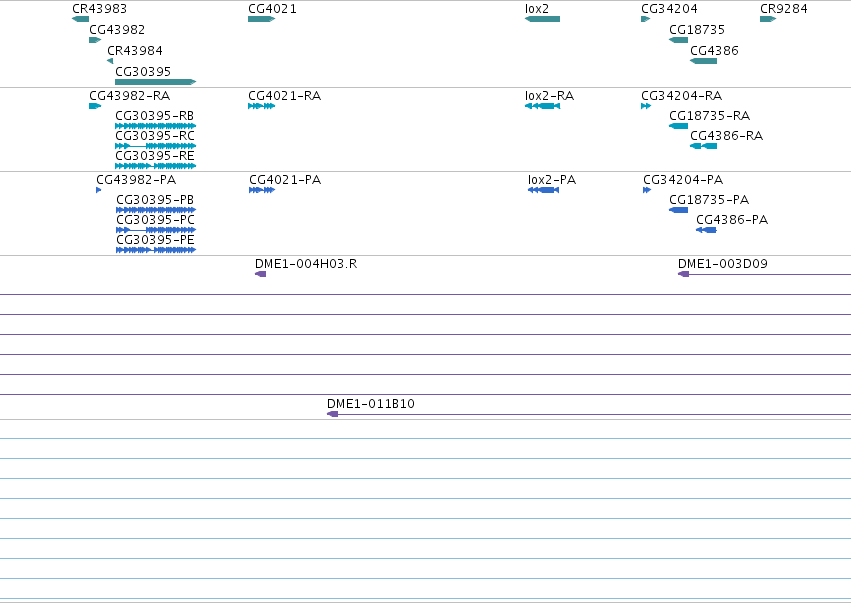851x603 pixels.
Task: Select the CG4386-RA transcript glyph
Action: point(703,146)
